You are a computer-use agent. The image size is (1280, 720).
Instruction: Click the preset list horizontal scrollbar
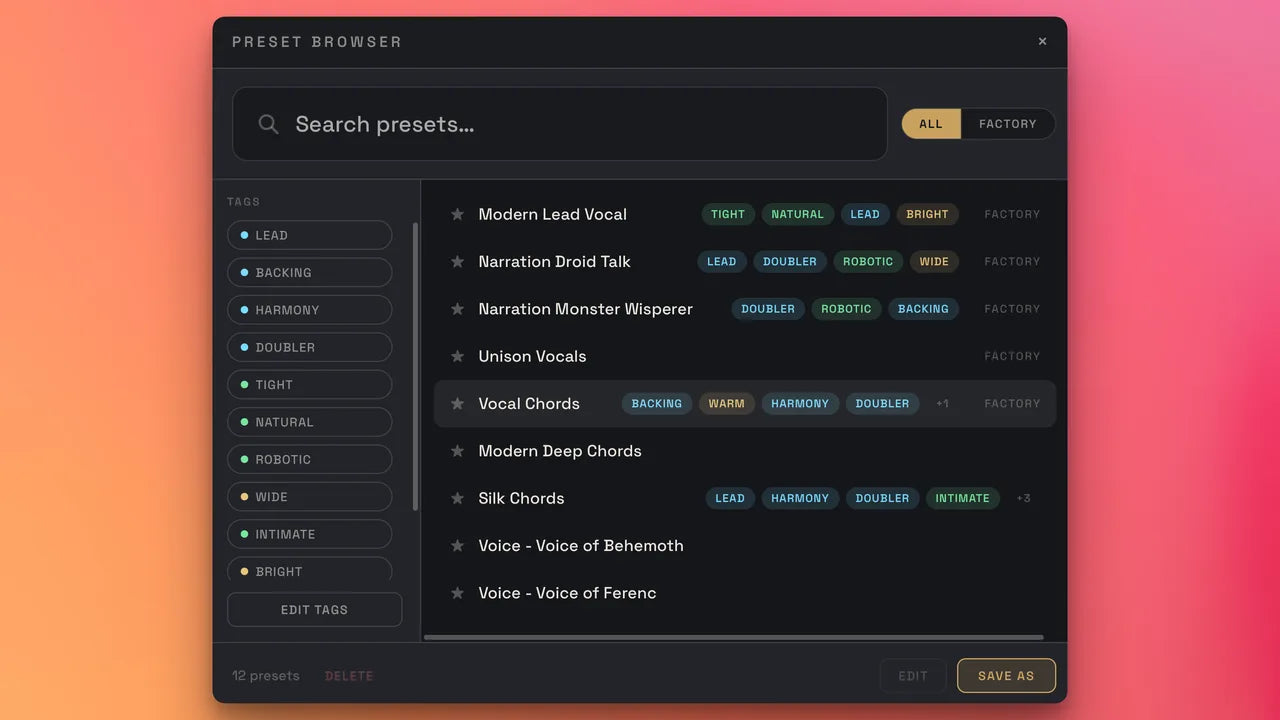coord(734,637)
